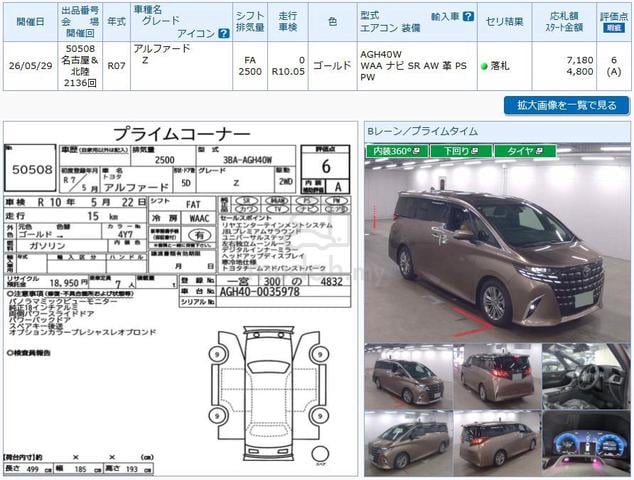
Task: Click 名古屋& 北陸 venue text
Action: coord(80,66)
